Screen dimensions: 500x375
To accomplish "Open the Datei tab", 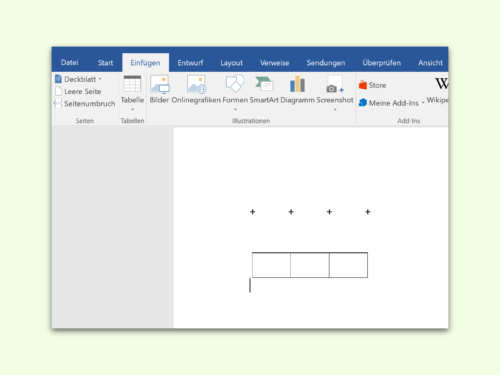I will [69, 63].
